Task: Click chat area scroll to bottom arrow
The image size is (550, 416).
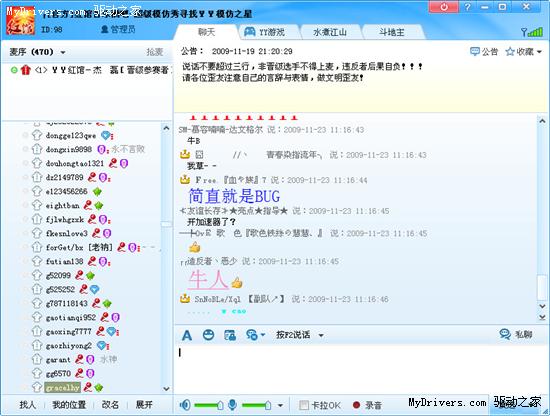Action: [x=542, y=317]
